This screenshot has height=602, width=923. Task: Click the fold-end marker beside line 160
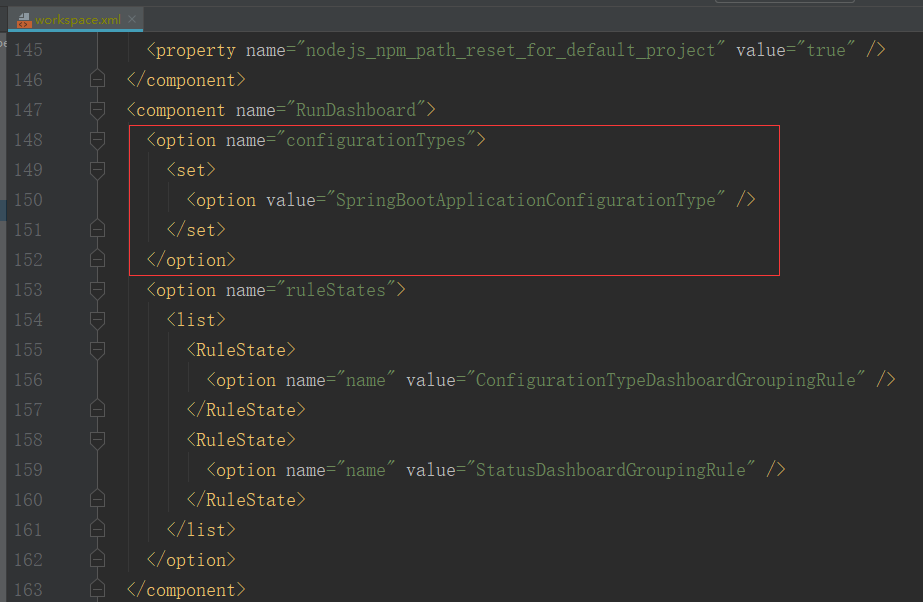click(x=97, y=499)
